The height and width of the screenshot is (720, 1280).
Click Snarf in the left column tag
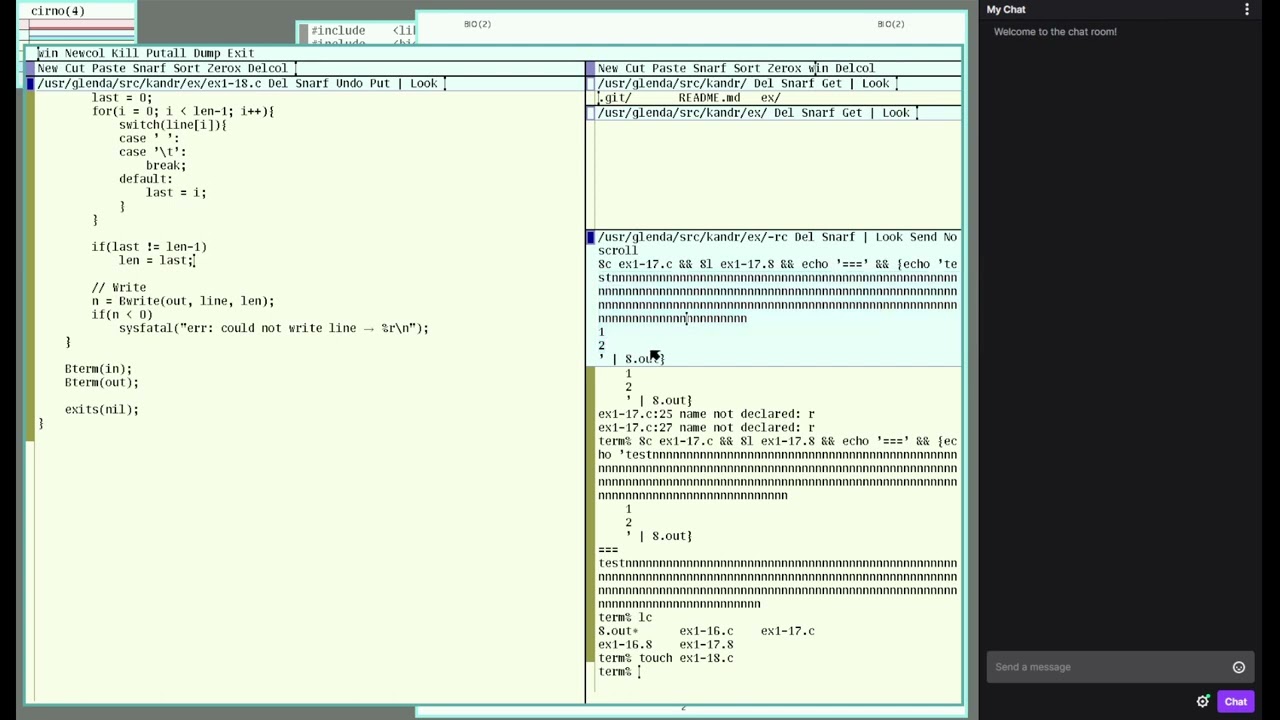(x=149, y=68)
